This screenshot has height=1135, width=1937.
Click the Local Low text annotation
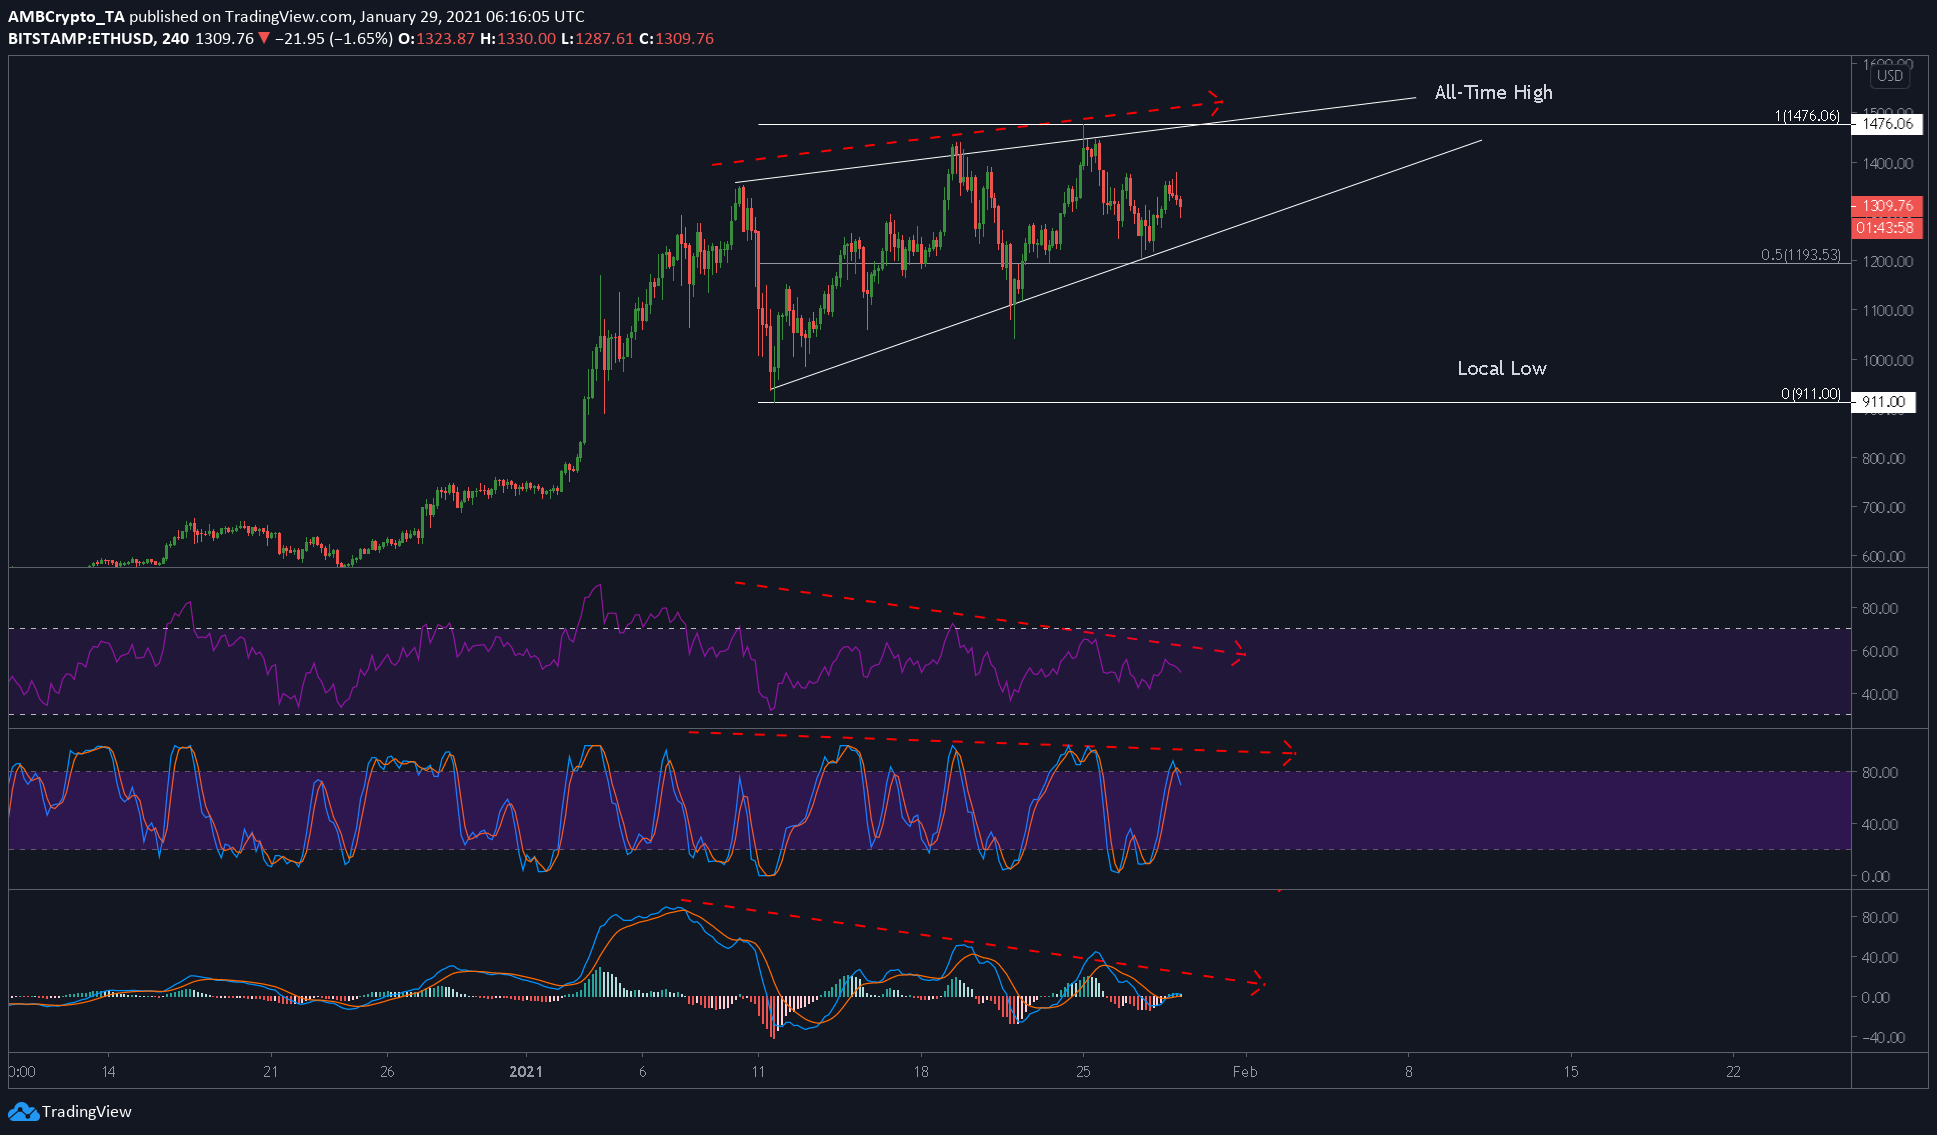(x=1501, y=368)
